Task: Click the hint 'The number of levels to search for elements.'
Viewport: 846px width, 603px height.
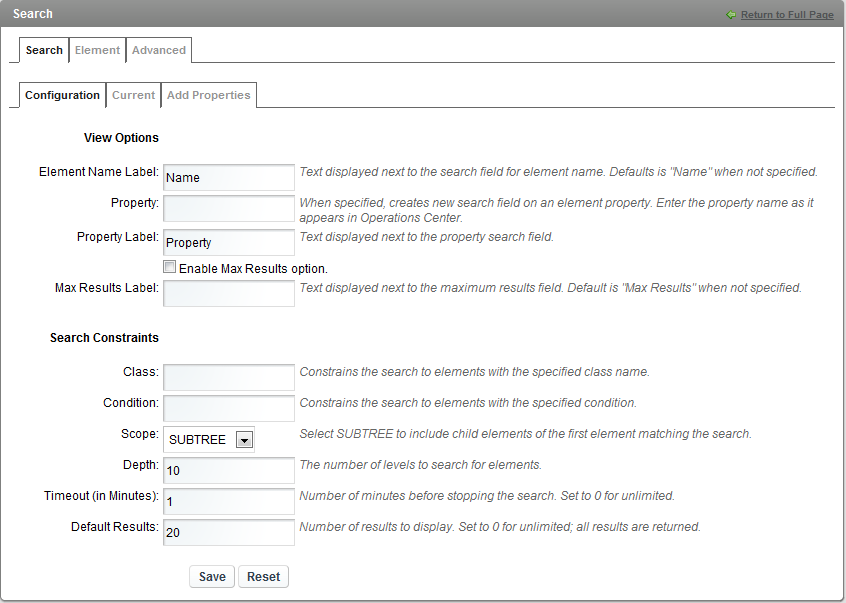Action: (420, 465)
